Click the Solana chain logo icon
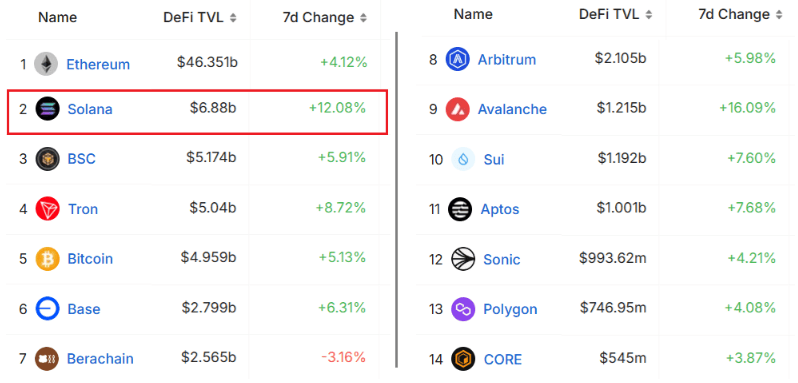 tap(47, 109)
